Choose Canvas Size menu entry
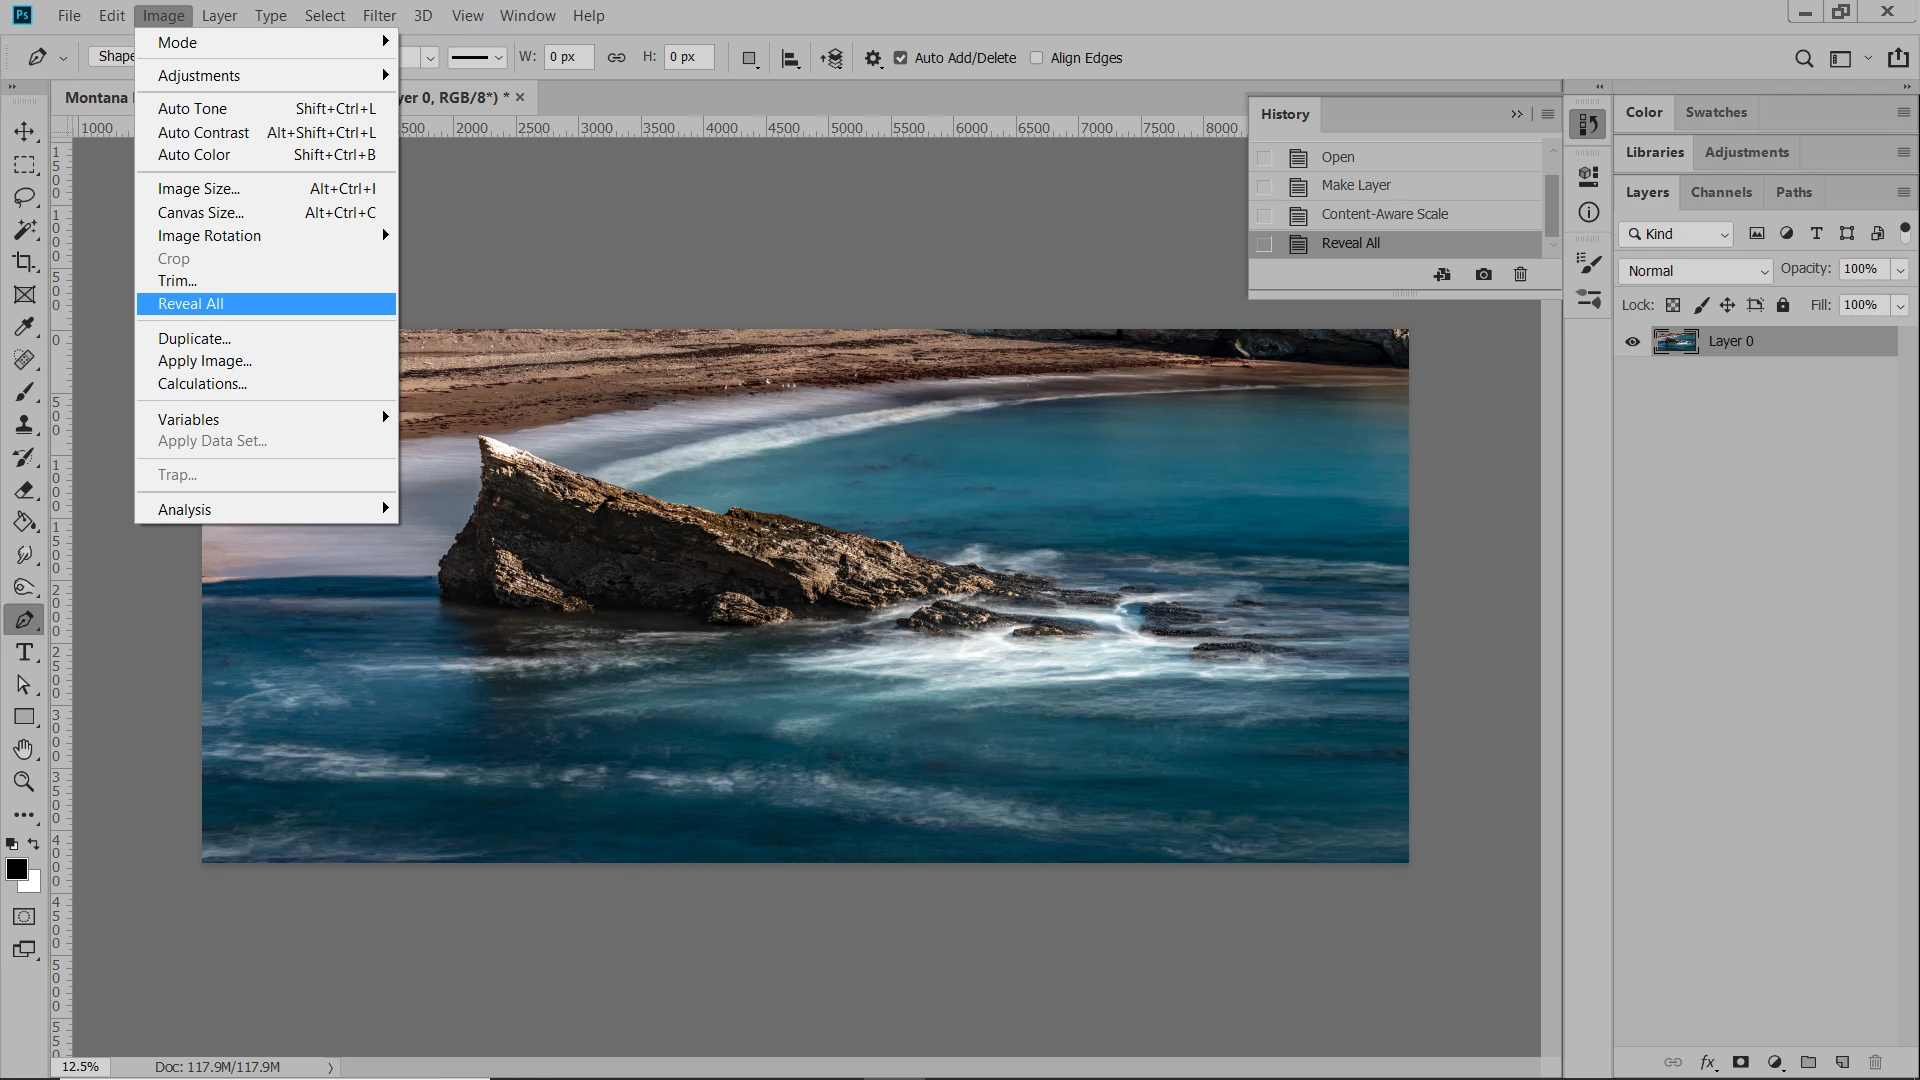 click(201, 212)
